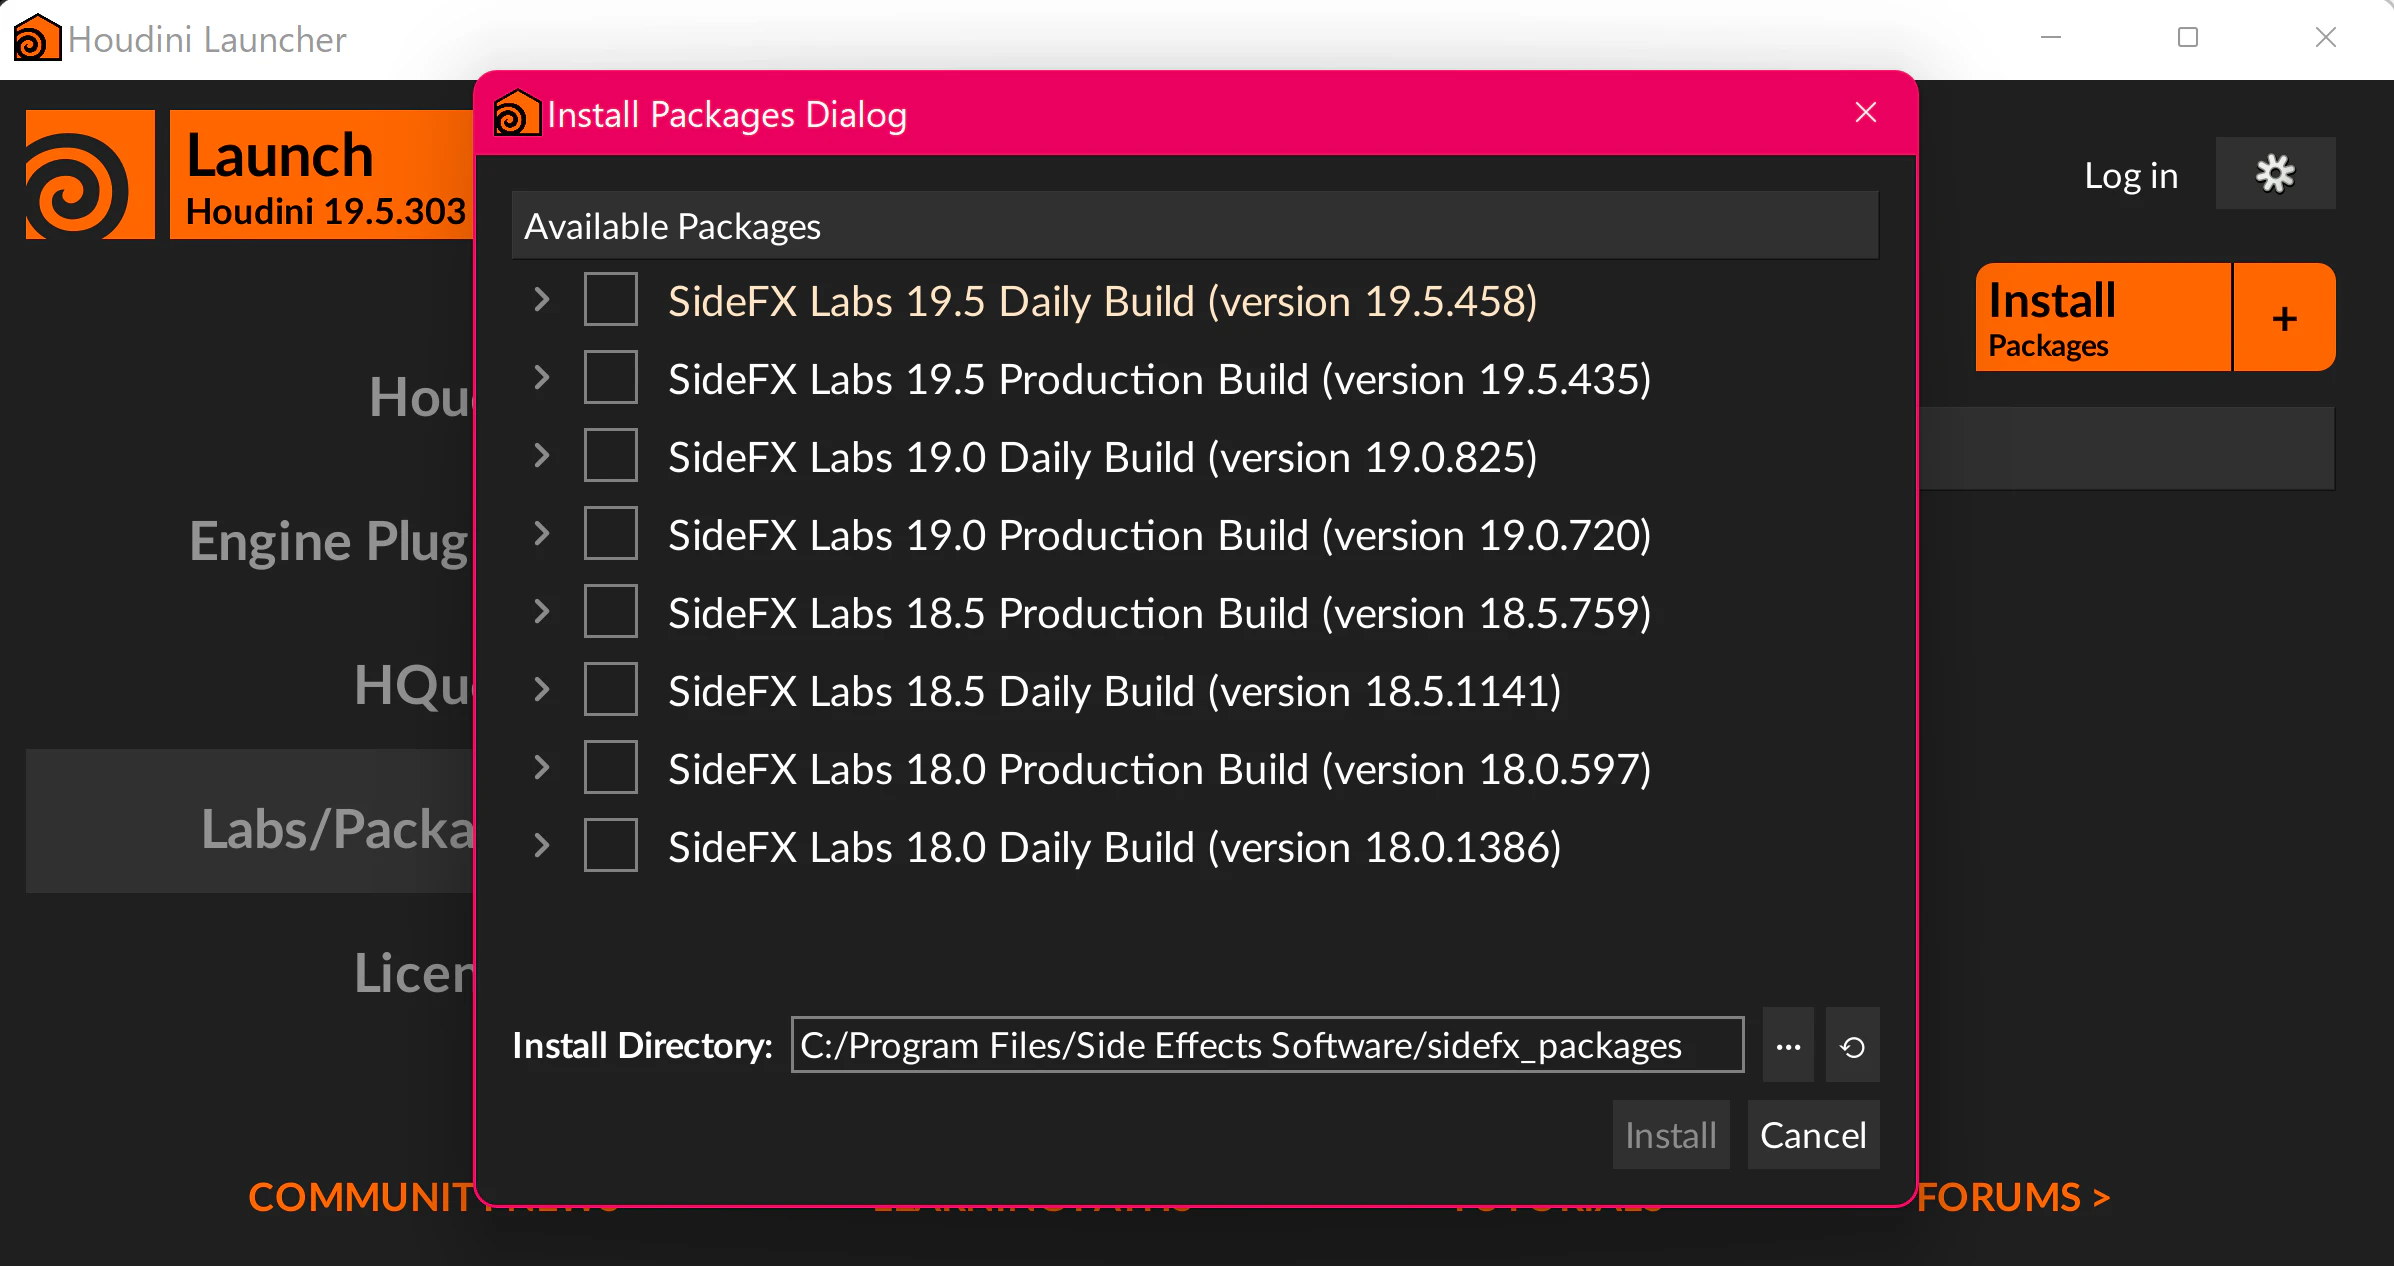Minimize the Houdini Launcher window
Screen dimensions: 2394x1266
point(2051,38)
